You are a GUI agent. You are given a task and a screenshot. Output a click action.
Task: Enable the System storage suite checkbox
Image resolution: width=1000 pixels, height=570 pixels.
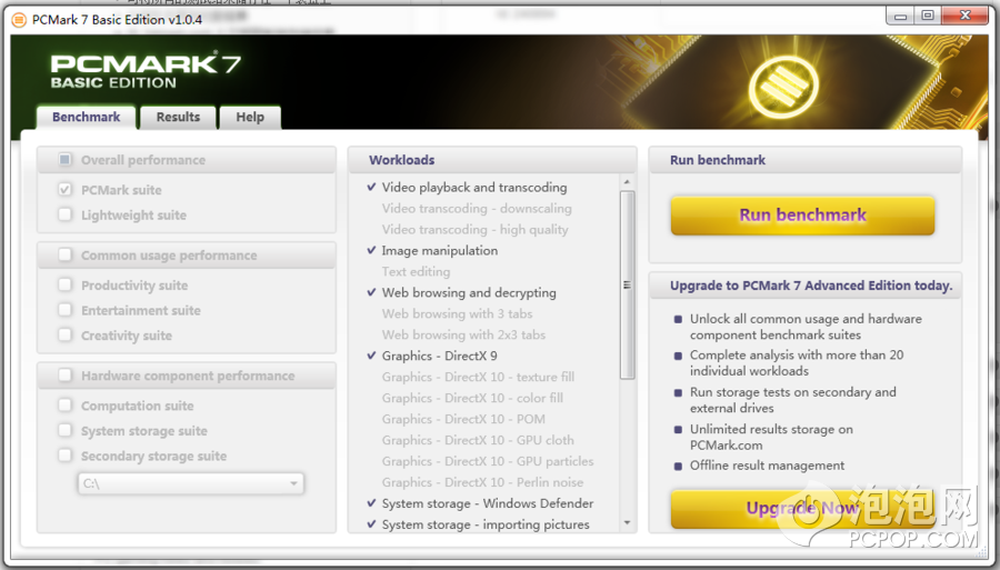pyautogui.click(x=65, y=430)
